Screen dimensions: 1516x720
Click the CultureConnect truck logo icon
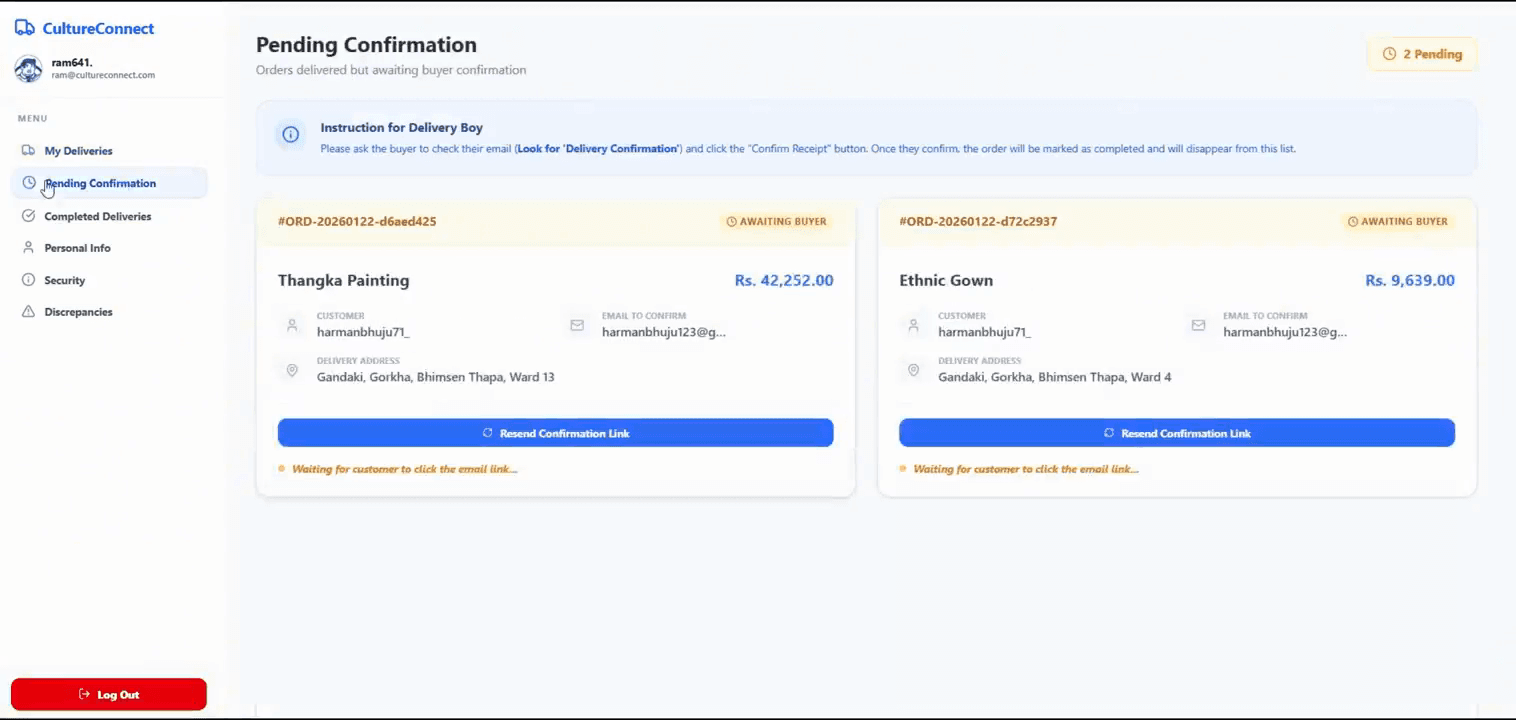[25, 28]
